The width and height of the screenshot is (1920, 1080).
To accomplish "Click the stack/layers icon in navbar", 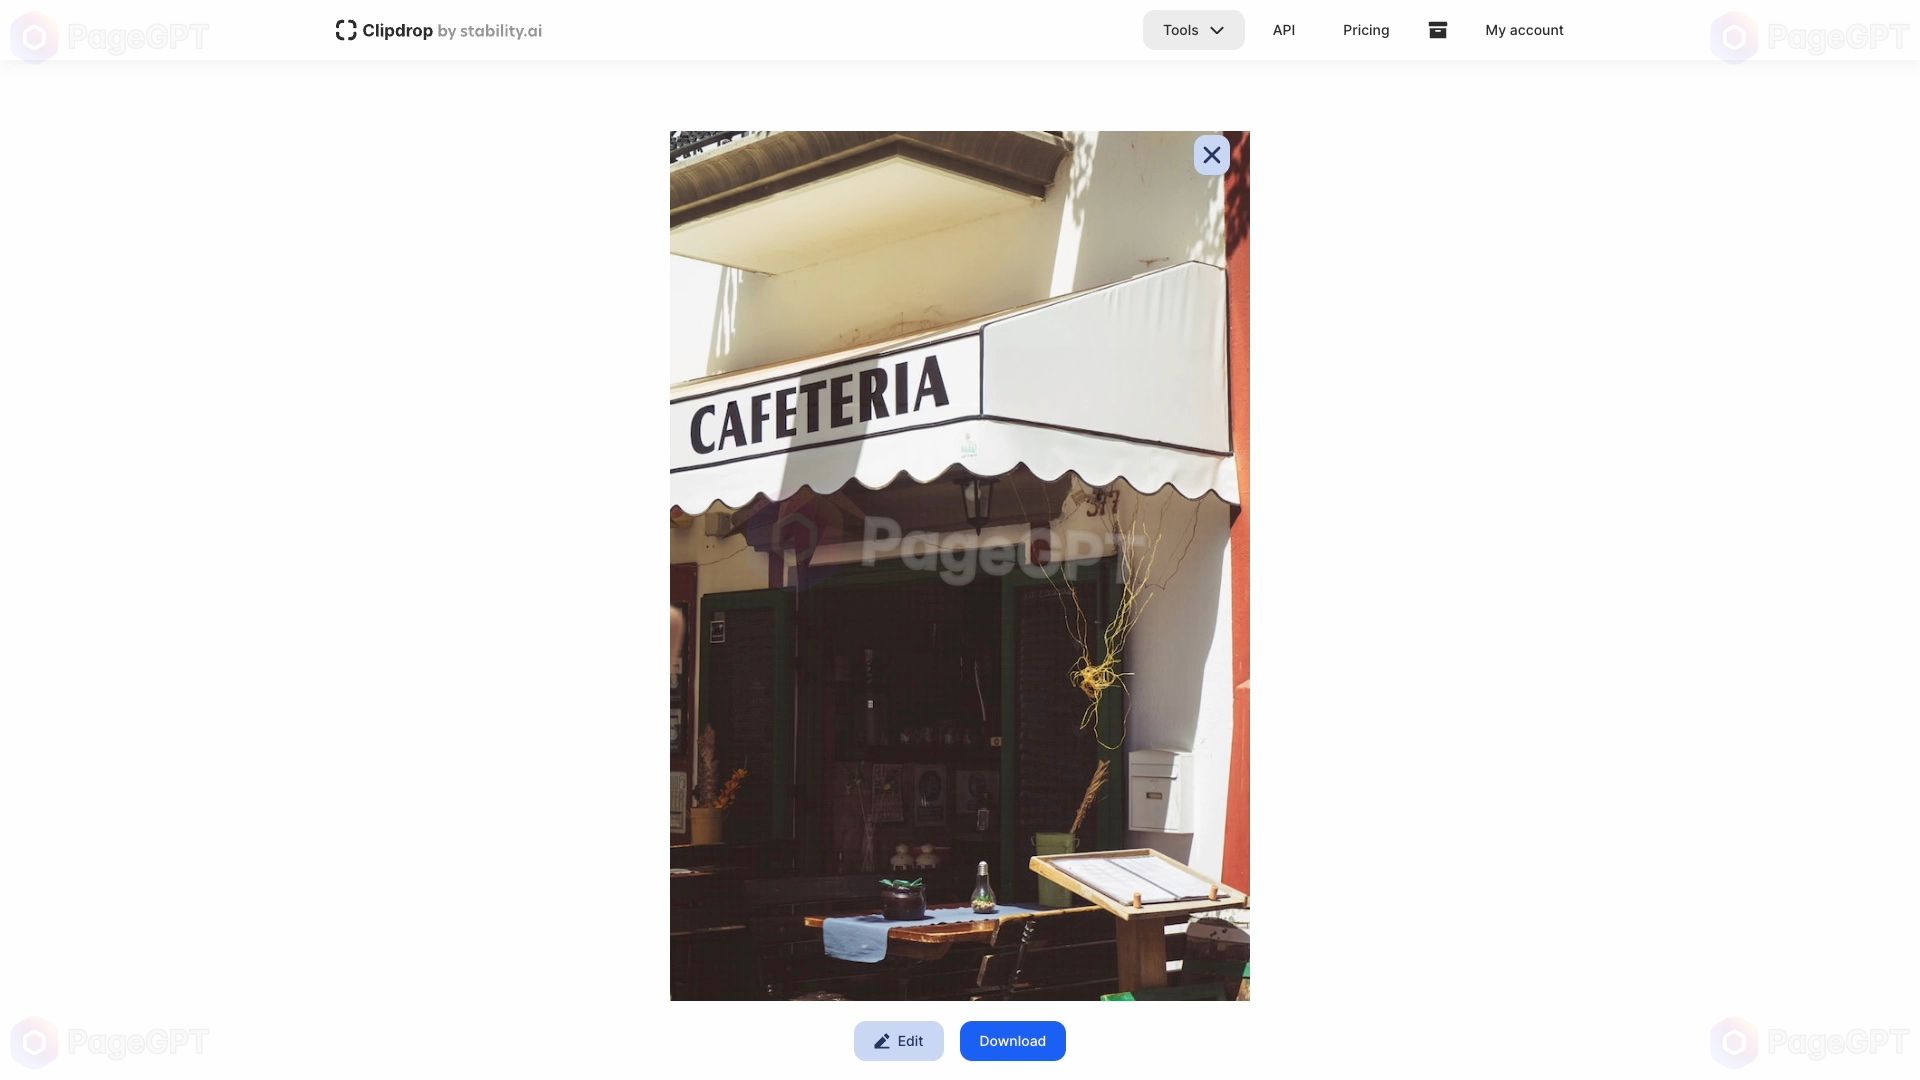I will click(x=1437, y=29).
